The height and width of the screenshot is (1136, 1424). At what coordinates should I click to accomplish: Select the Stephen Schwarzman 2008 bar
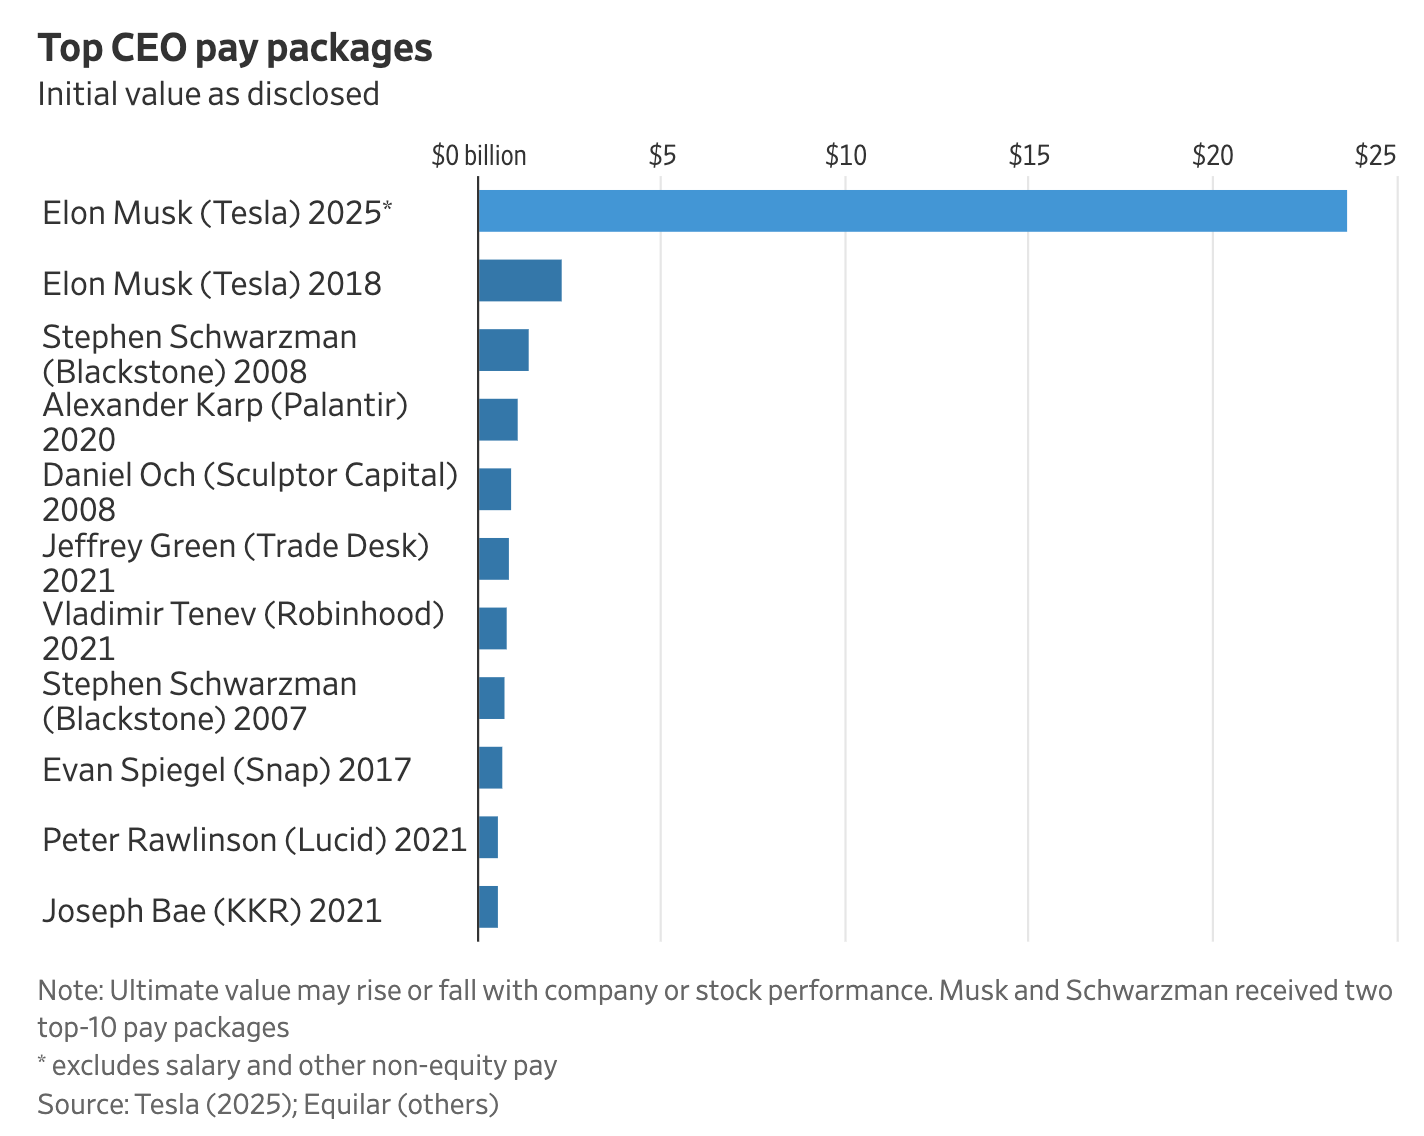click(504, 350)
